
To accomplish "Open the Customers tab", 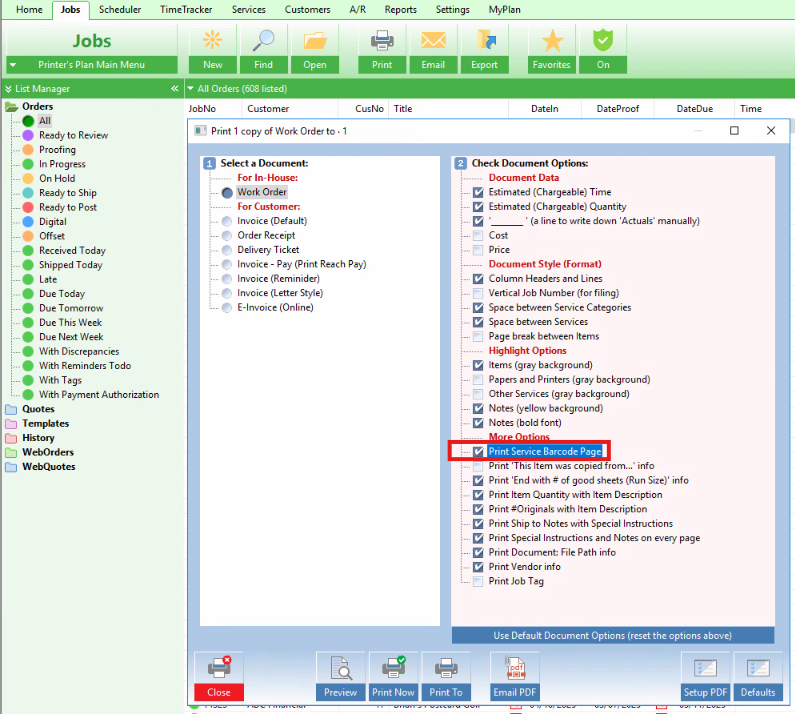I will pyautogui.click(x=307, y=10).
